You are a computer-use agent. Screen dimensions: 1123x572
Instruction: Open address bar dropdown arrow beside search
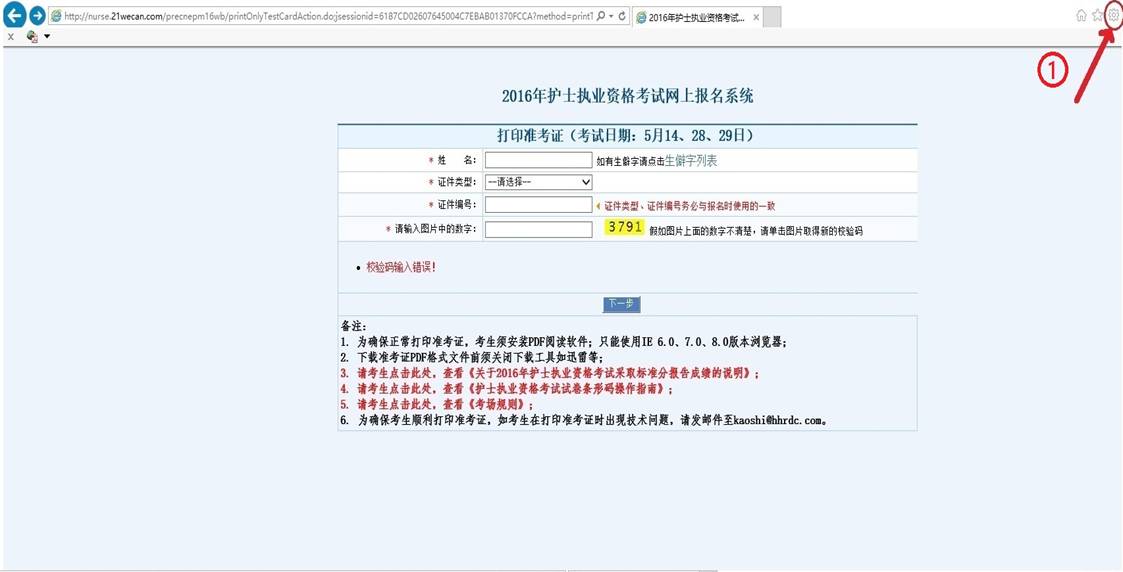tap(611, 17)
